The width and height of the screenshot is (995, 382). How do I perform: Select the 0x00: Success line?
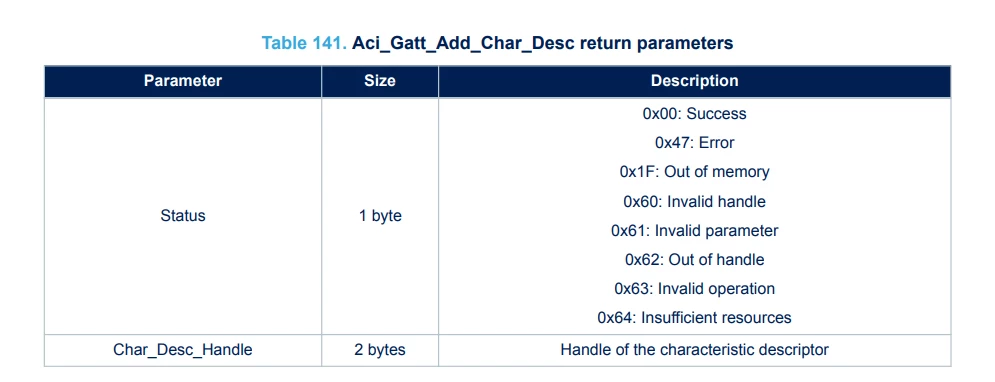[694, 114]
